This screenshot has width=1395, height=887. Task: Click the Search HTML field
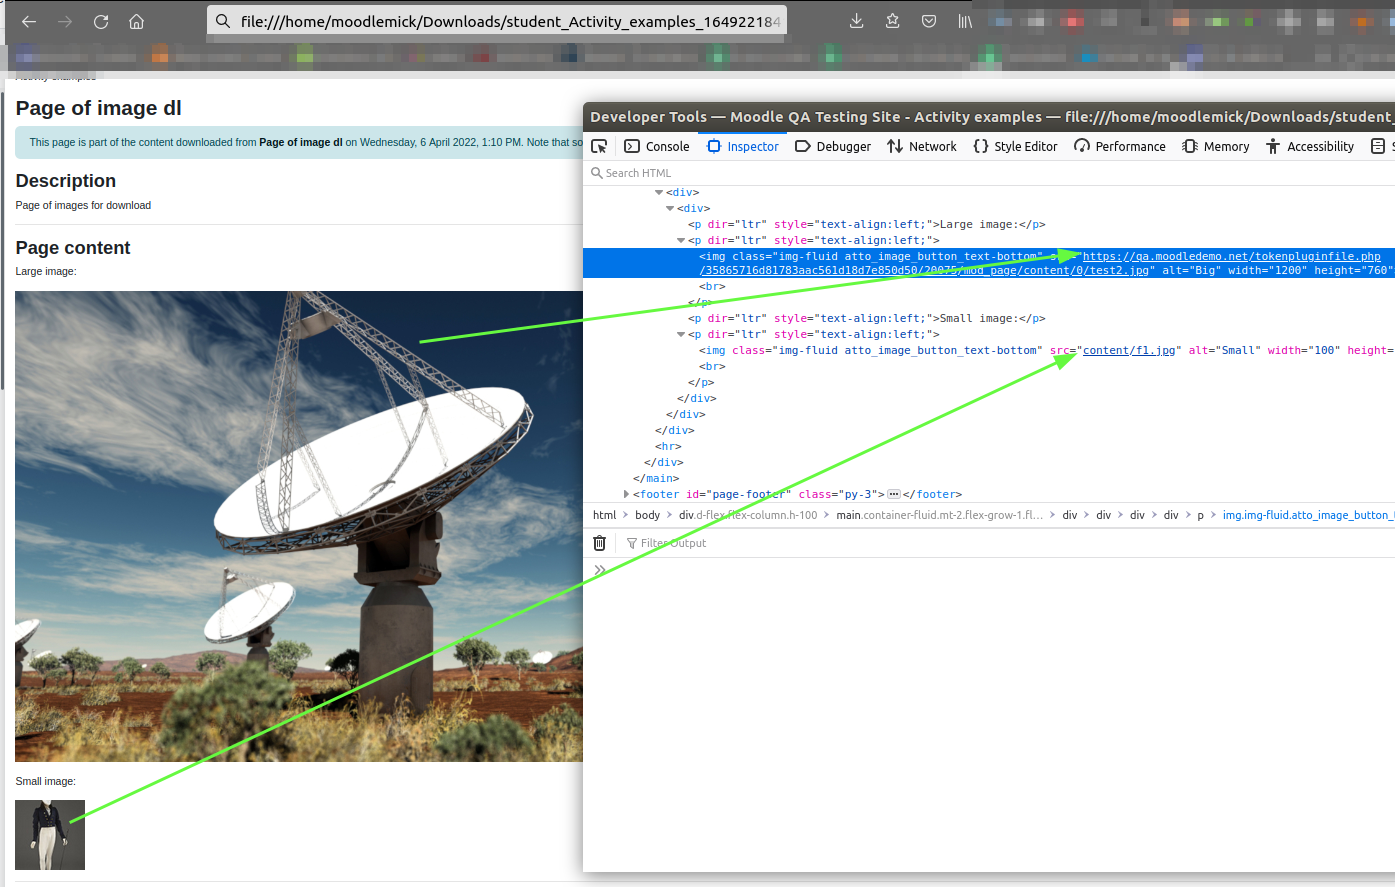[x=989, y=173]
